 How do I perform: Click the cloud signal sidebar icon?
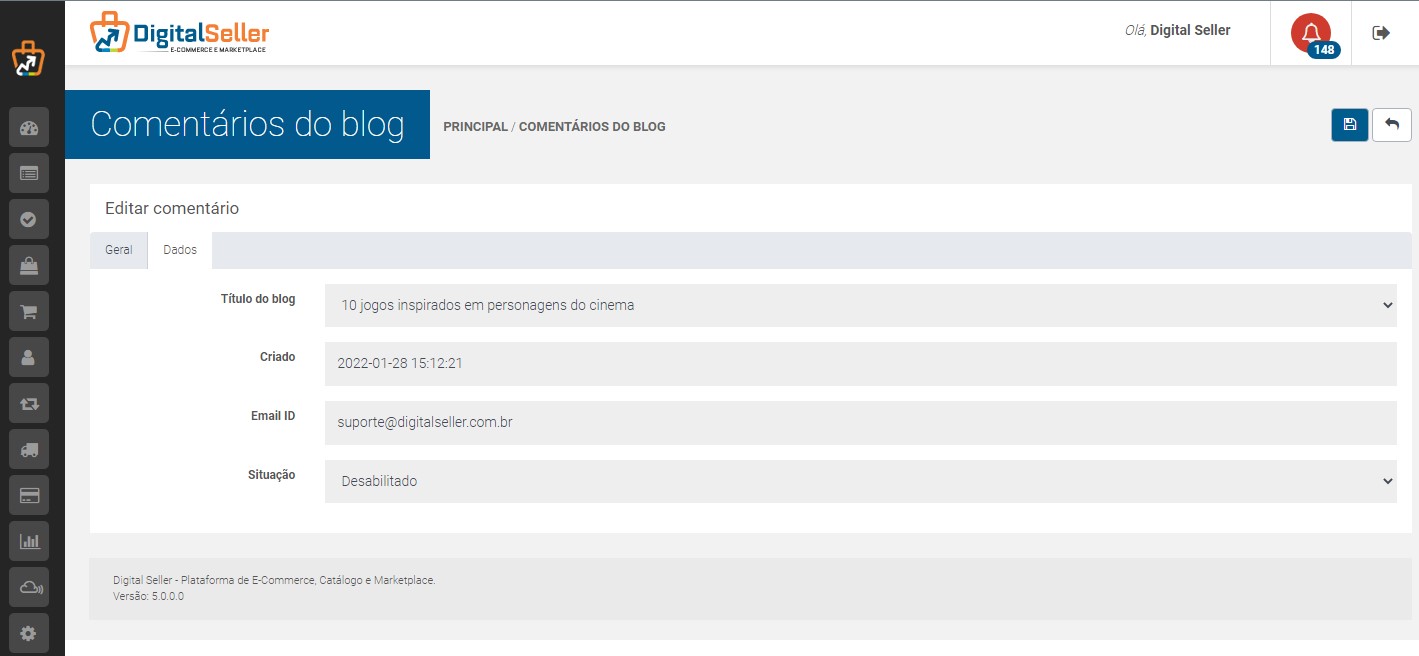[29, 587]
